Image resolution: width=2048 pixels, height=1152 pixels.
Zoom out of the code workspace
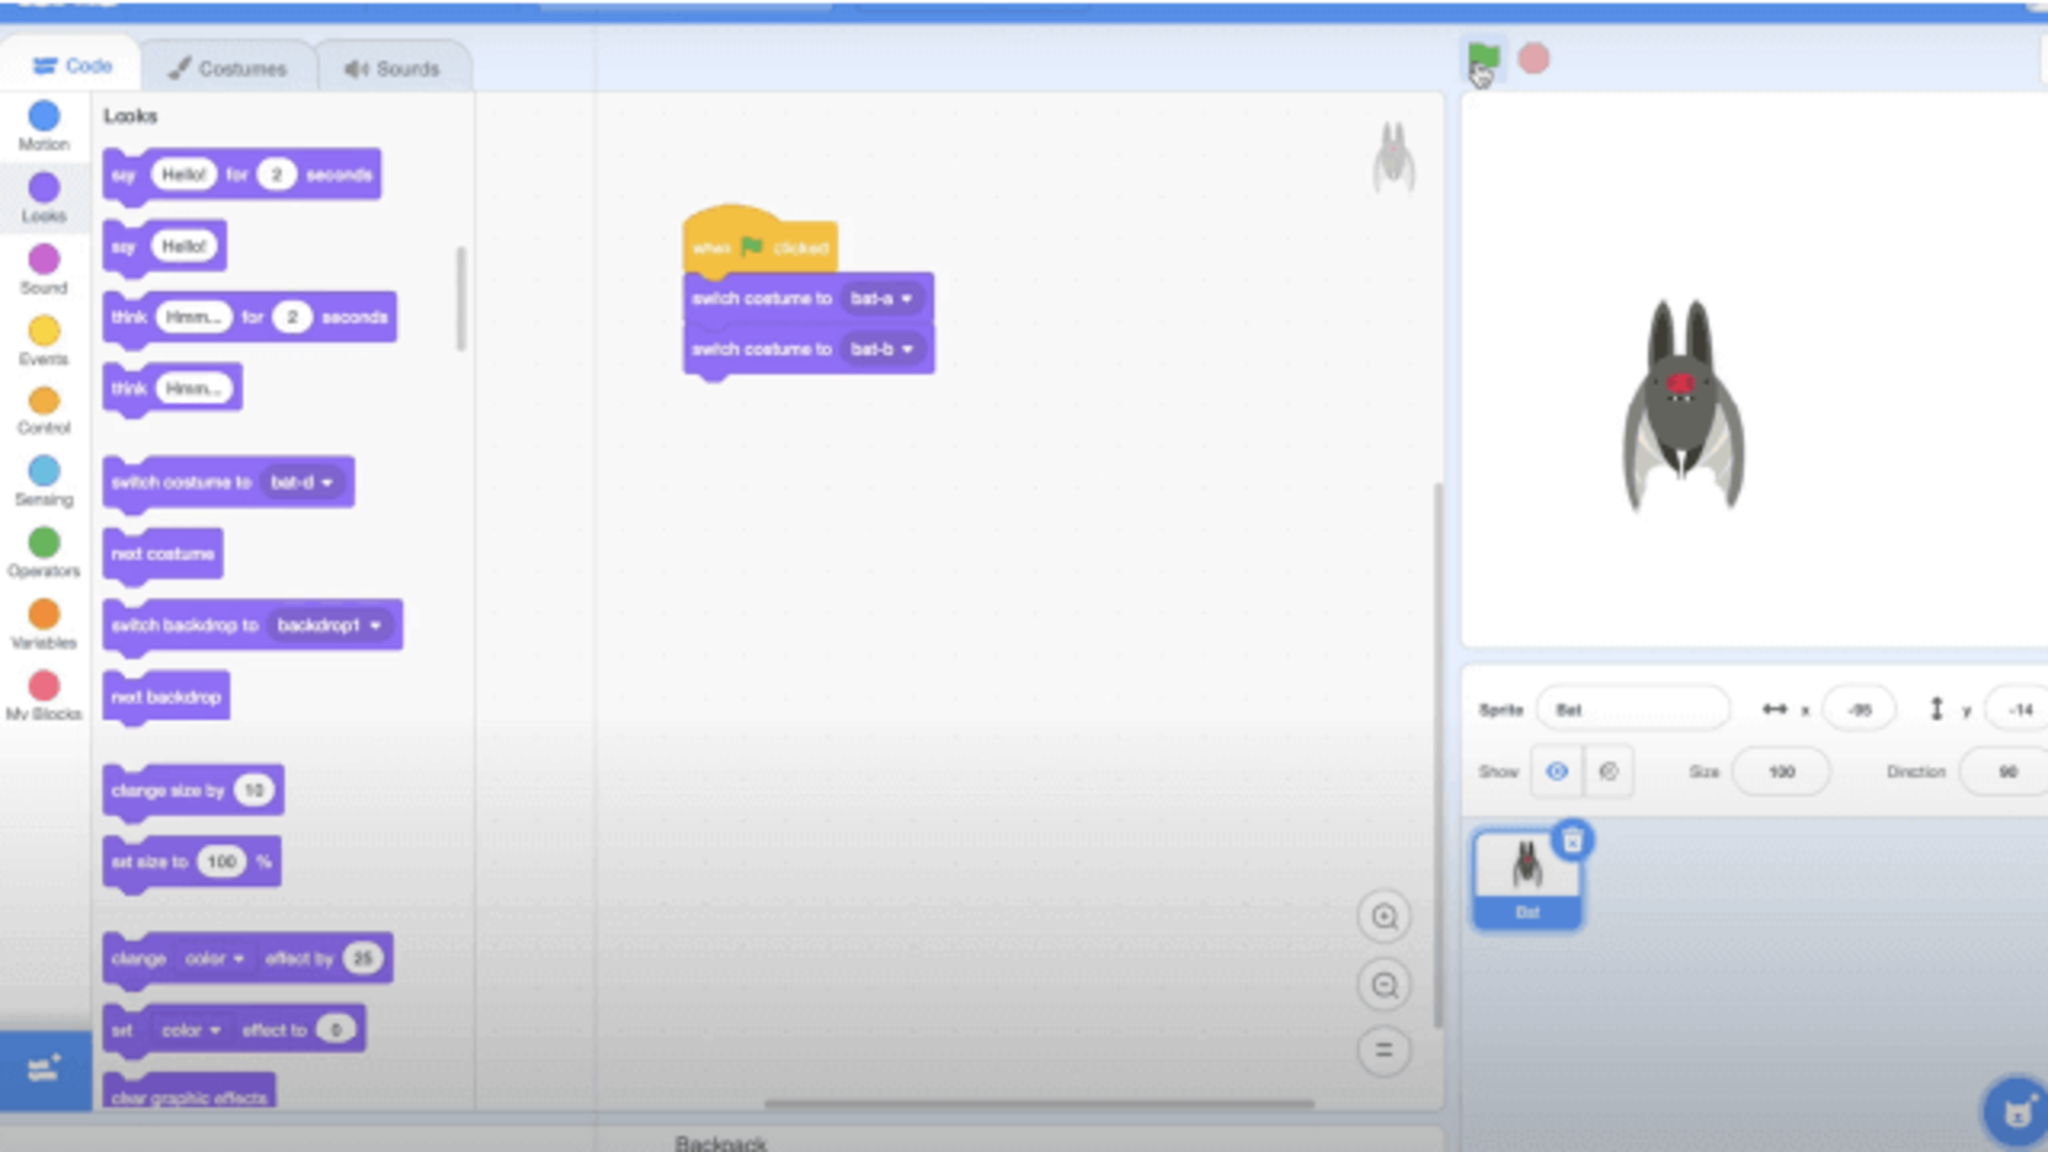pyautogui.click(x=1384, y=985)
